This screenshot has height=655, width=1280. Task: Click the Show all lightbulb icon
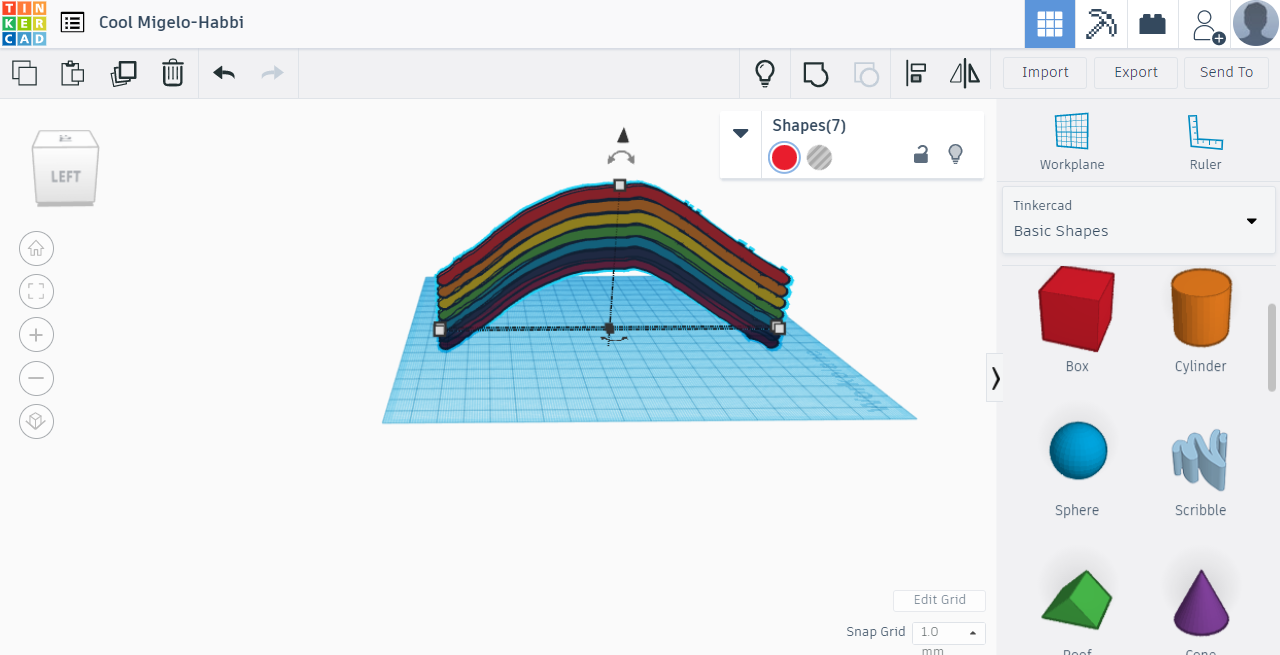pos(765,73)
